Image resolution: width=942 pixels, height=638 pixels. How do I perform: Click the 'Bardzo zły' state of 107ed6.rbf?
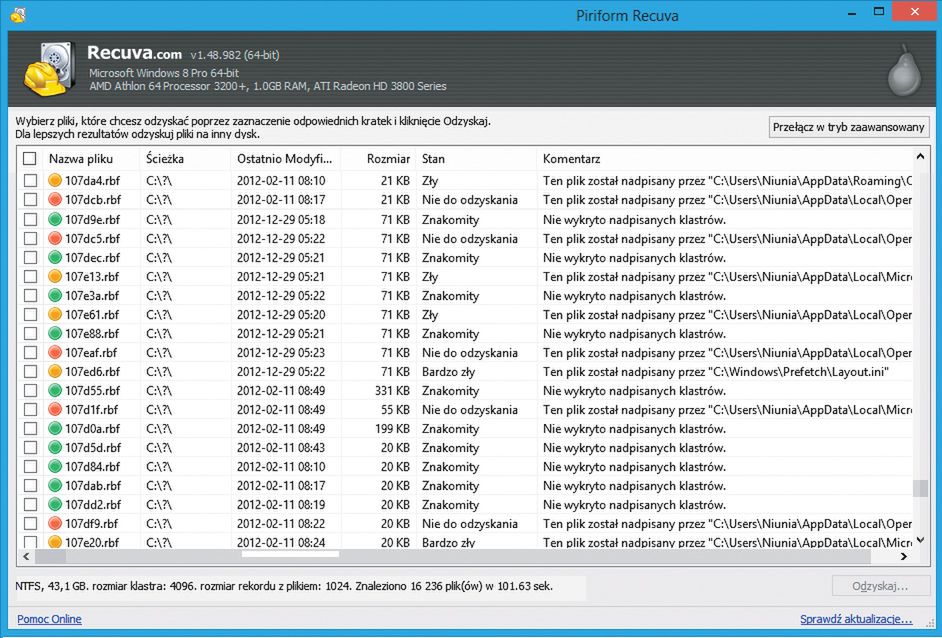pos(448,372)
